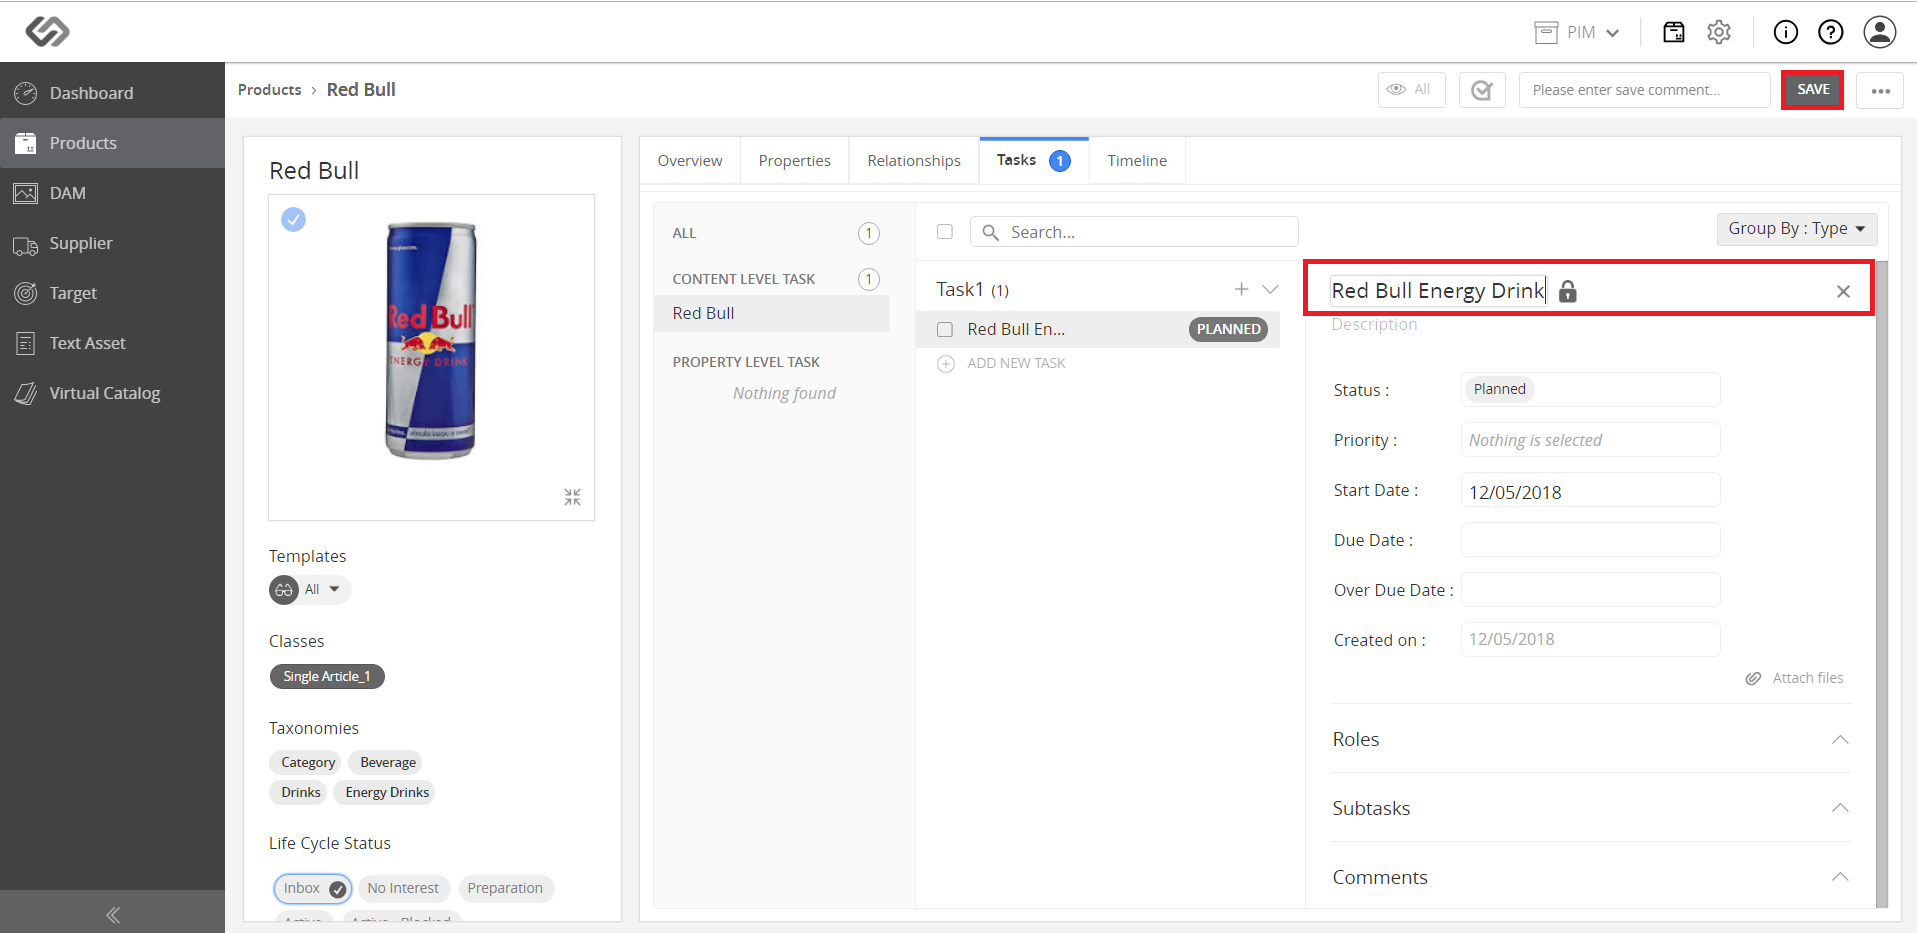Image resolution: width=1917 pixels, height=933 pixels.
Task: Click the lock icon beside task title
Action: coord(1568,291)
